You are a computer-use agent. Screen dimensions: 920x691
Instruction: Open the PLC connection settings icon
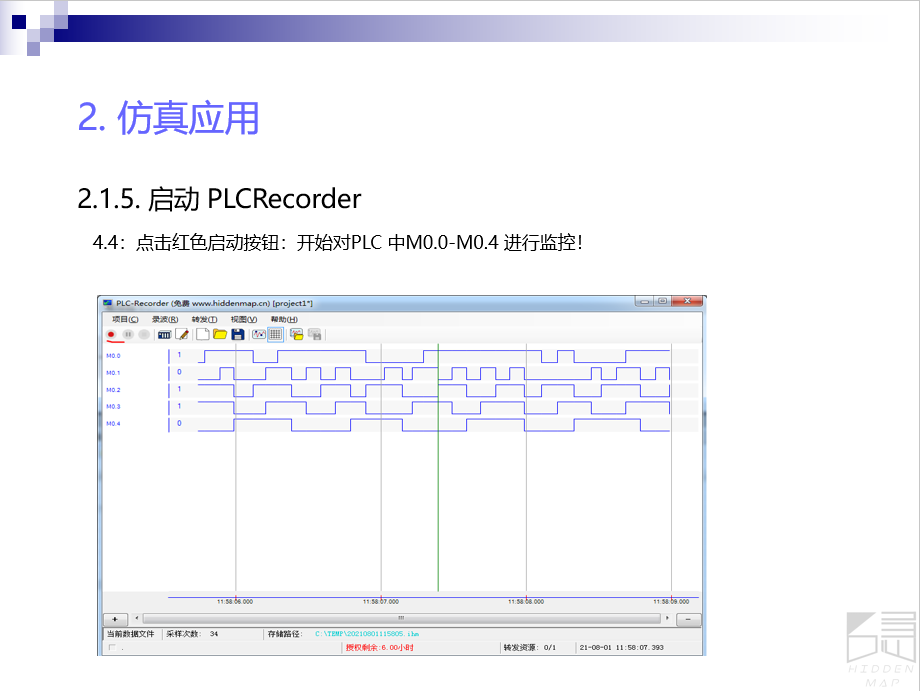[165, 334]
